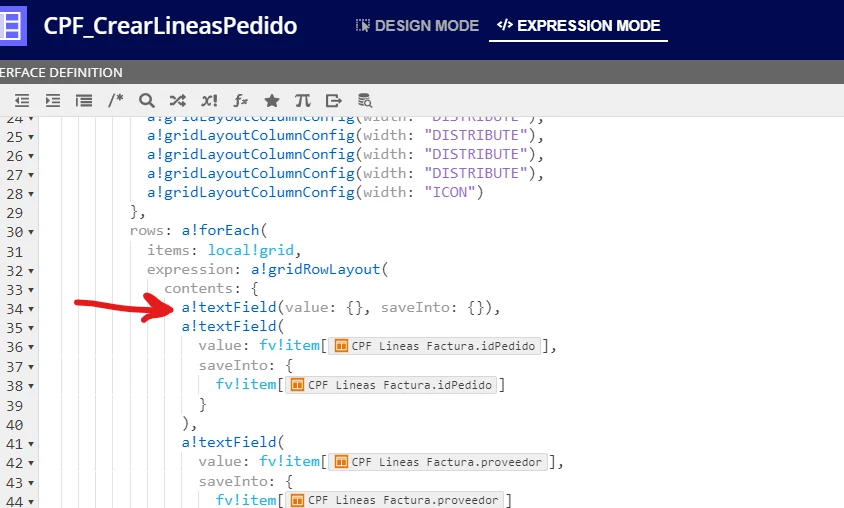The width and height of the screenshot is (844, 508).
Task: Click the star toolbar icon
Action: 272,101
